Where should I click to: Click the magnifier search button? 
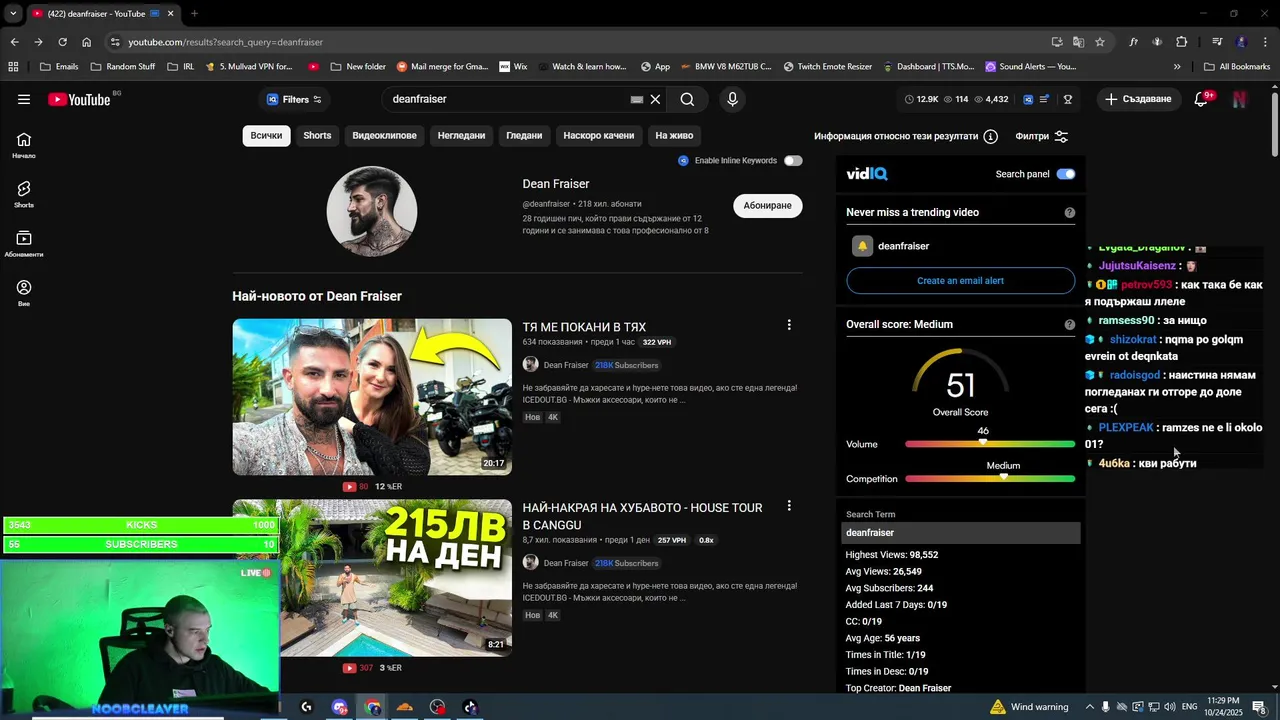pos(687,99)
